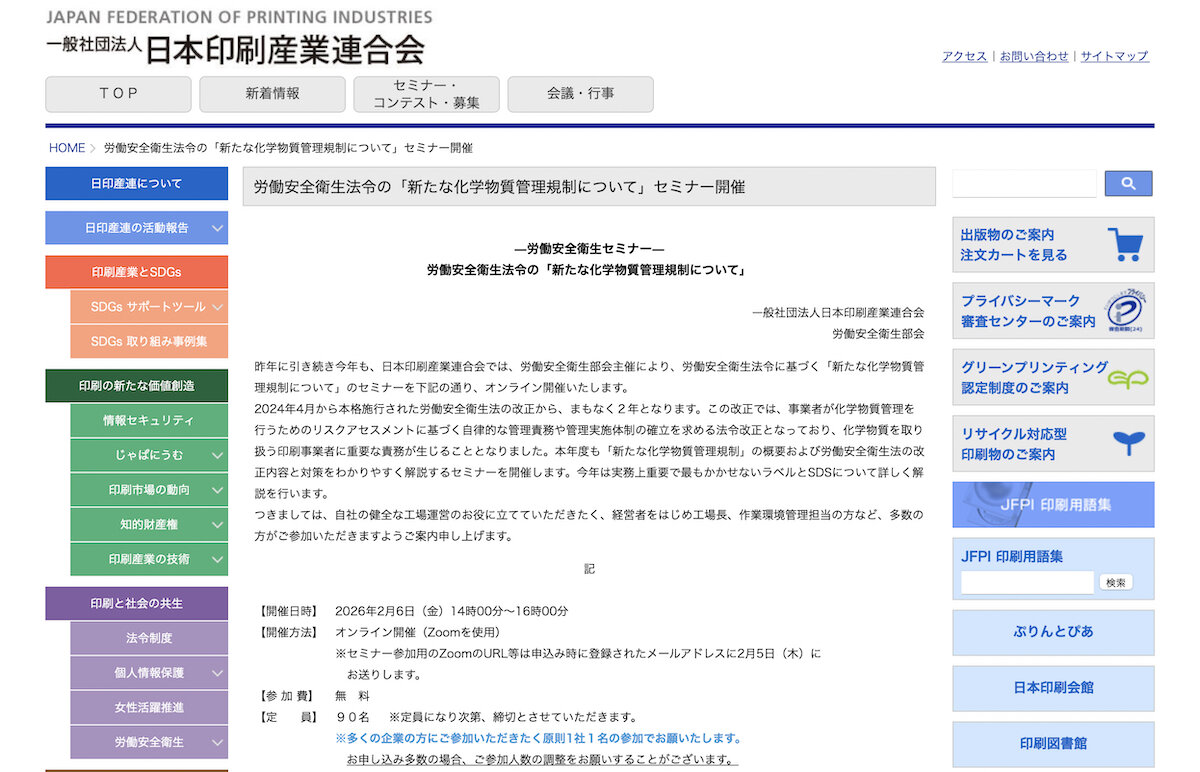Select the TOP navigation tab

tap(118, 94)
